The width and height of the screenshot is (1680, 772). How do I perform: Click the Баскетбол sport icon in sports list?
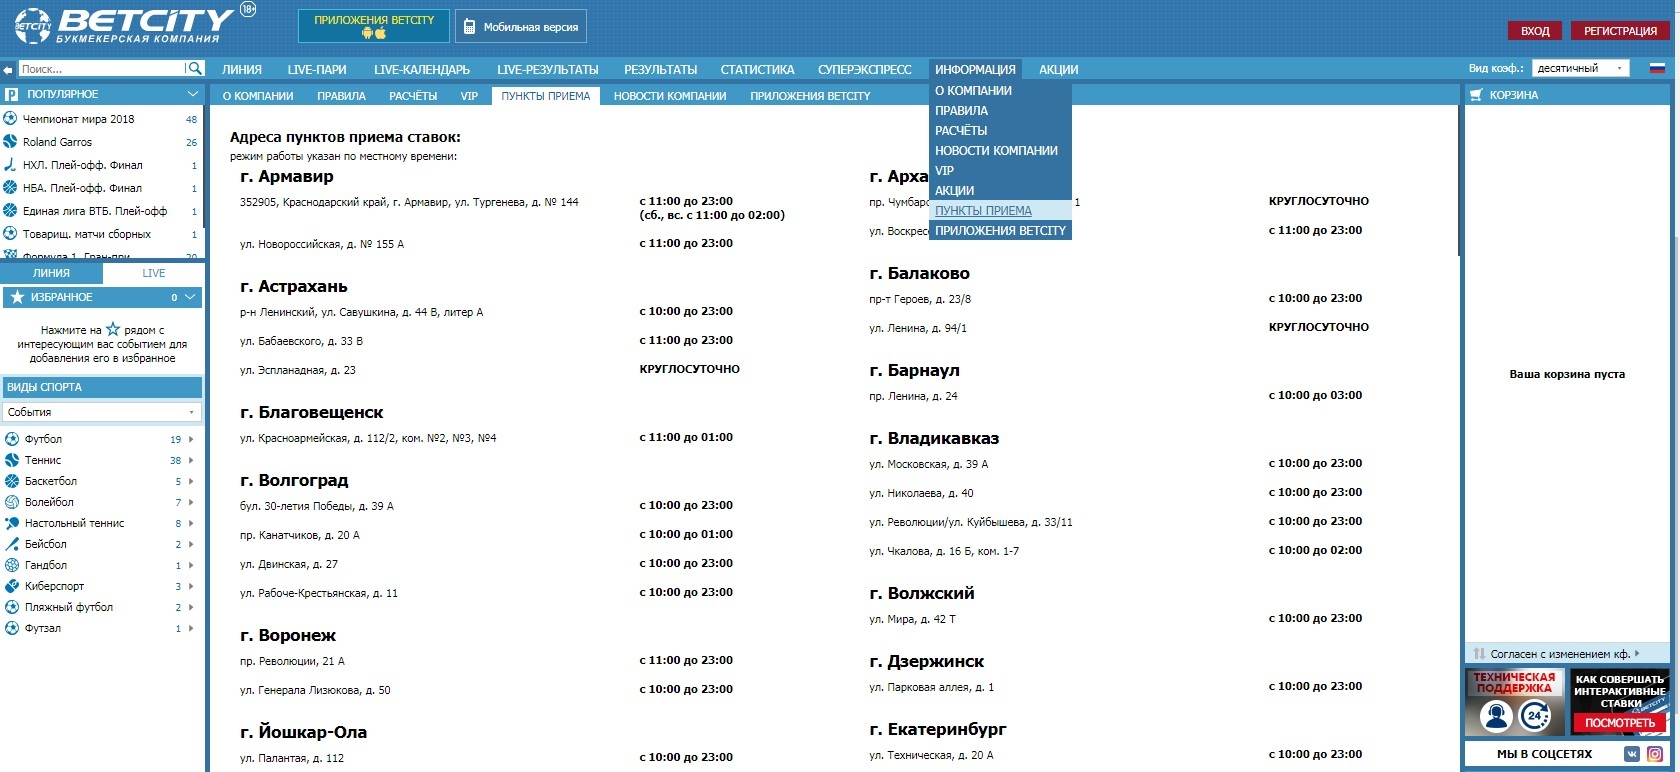tap(12, 481)
